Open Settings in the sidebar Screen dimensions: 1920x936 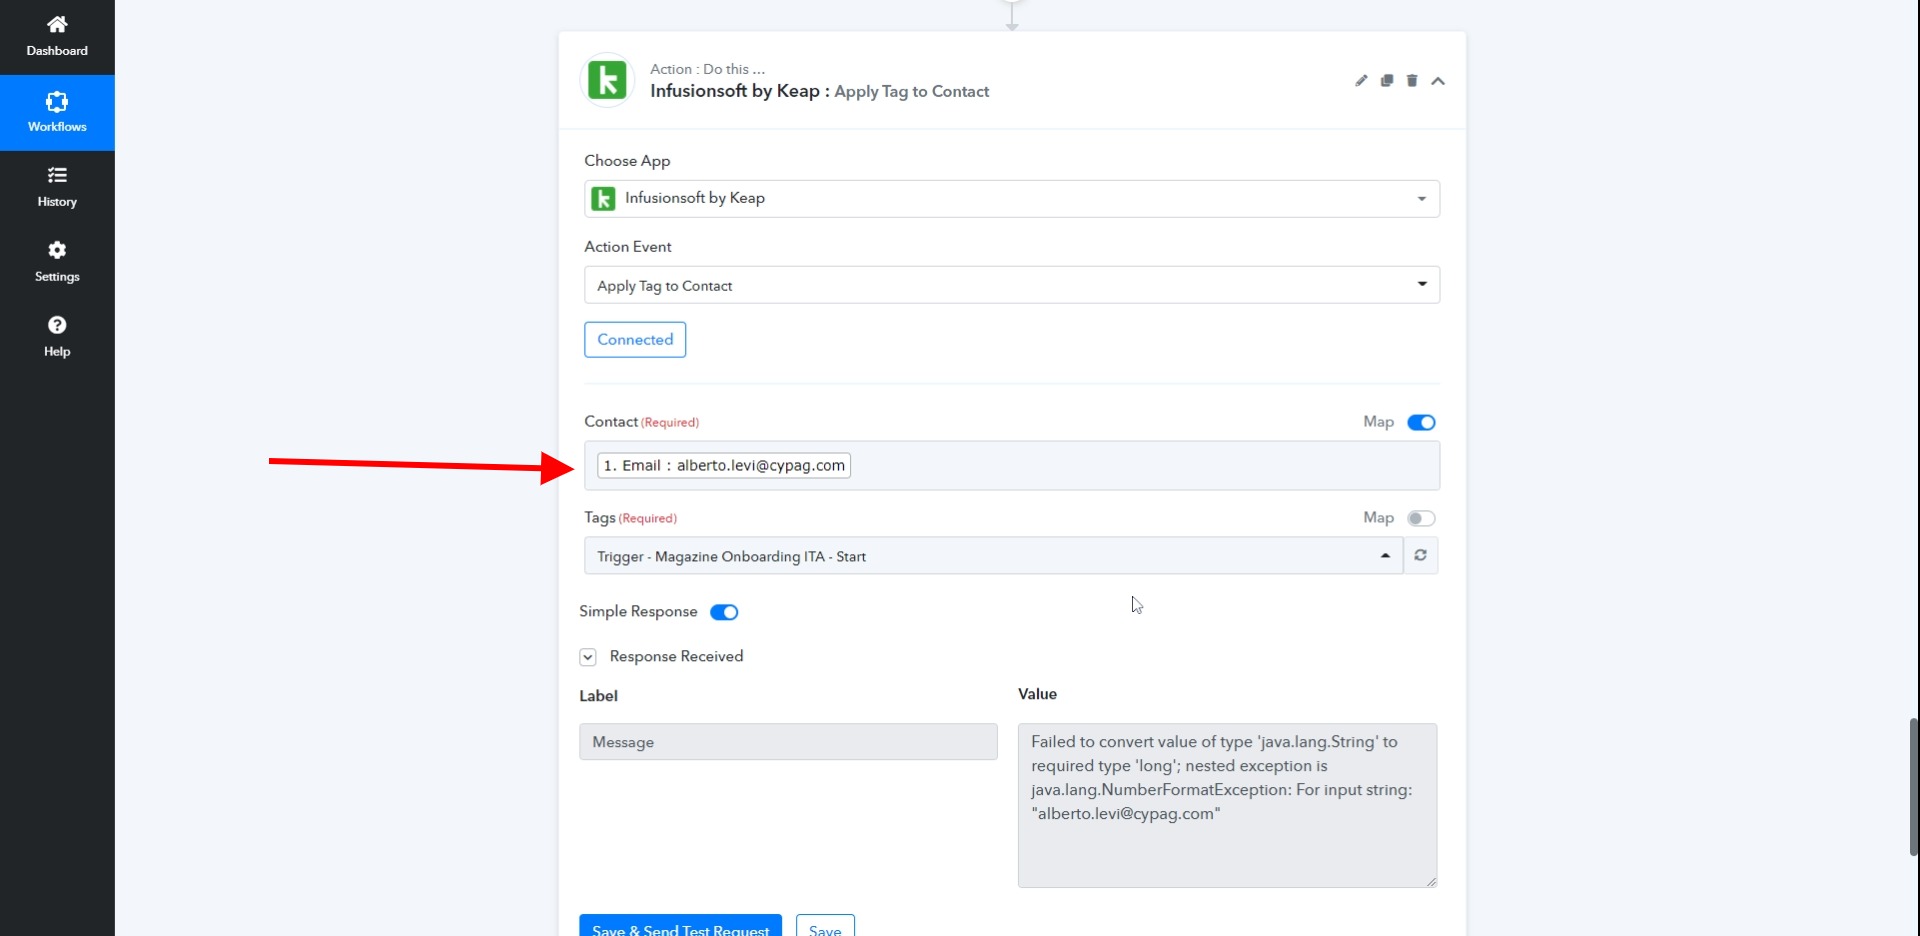tap(57, 262)
